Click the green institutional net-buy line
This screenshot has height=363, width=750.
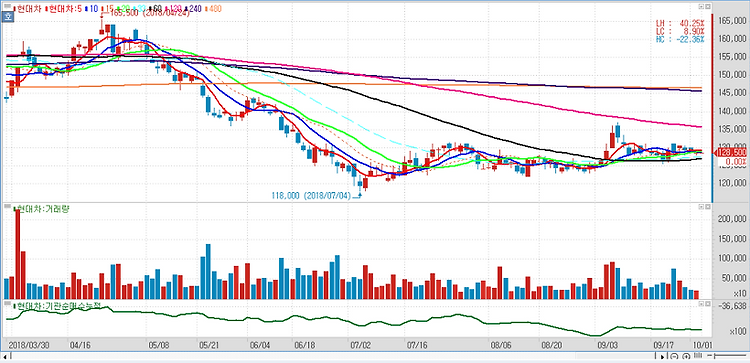(354, 321)
